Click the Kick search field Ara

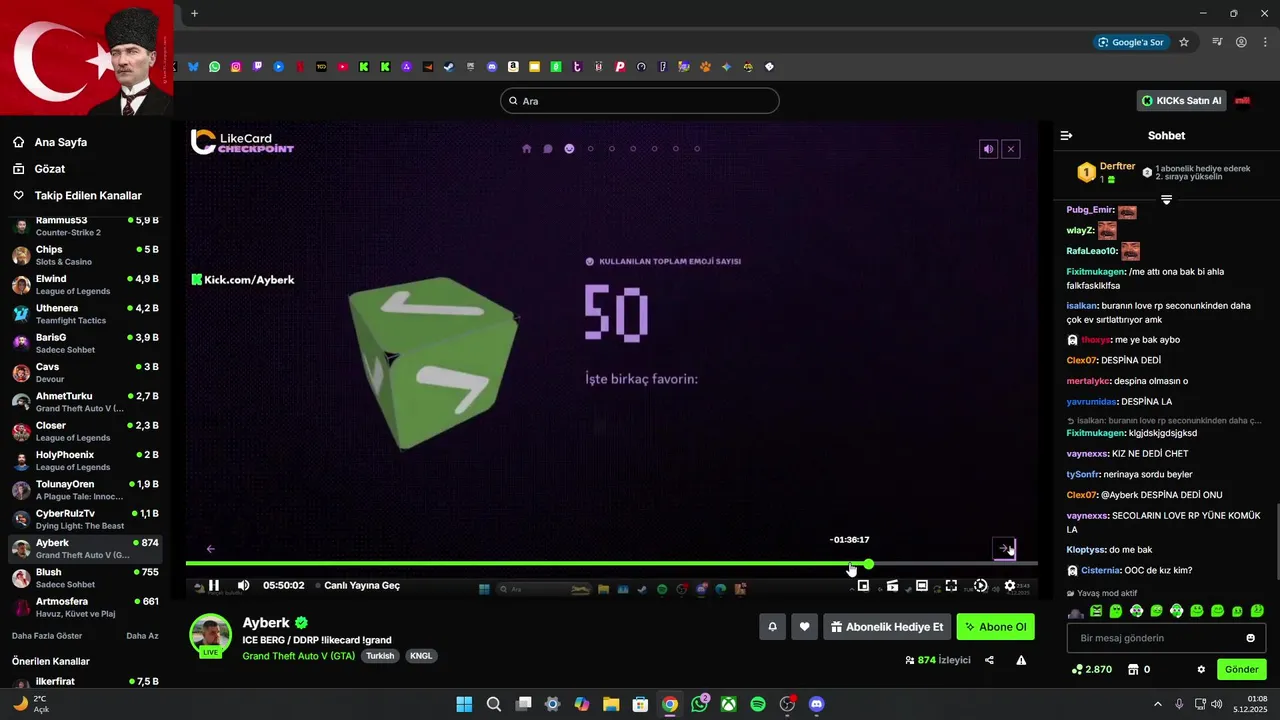[x=640, y=101]
